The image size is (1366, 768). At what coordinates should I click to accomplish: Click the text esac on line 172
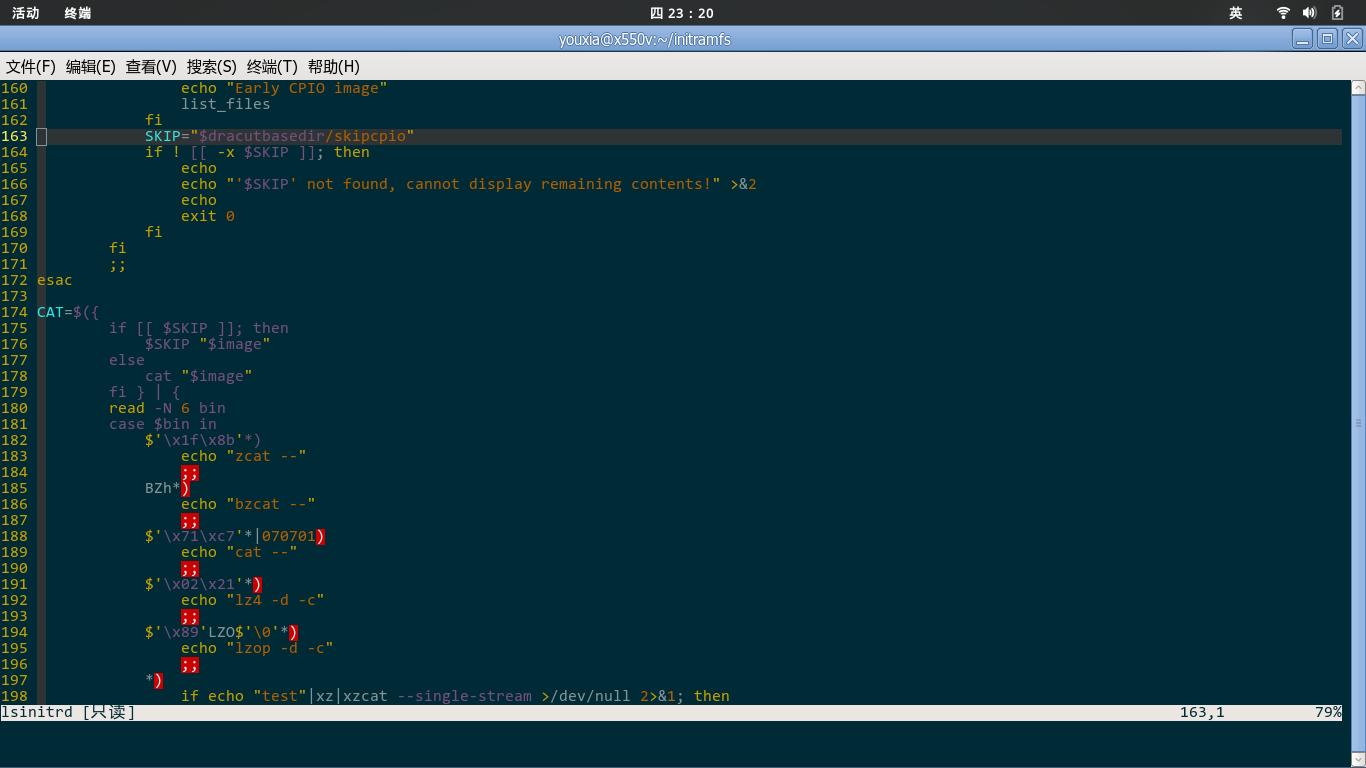[x=55, y=280]
